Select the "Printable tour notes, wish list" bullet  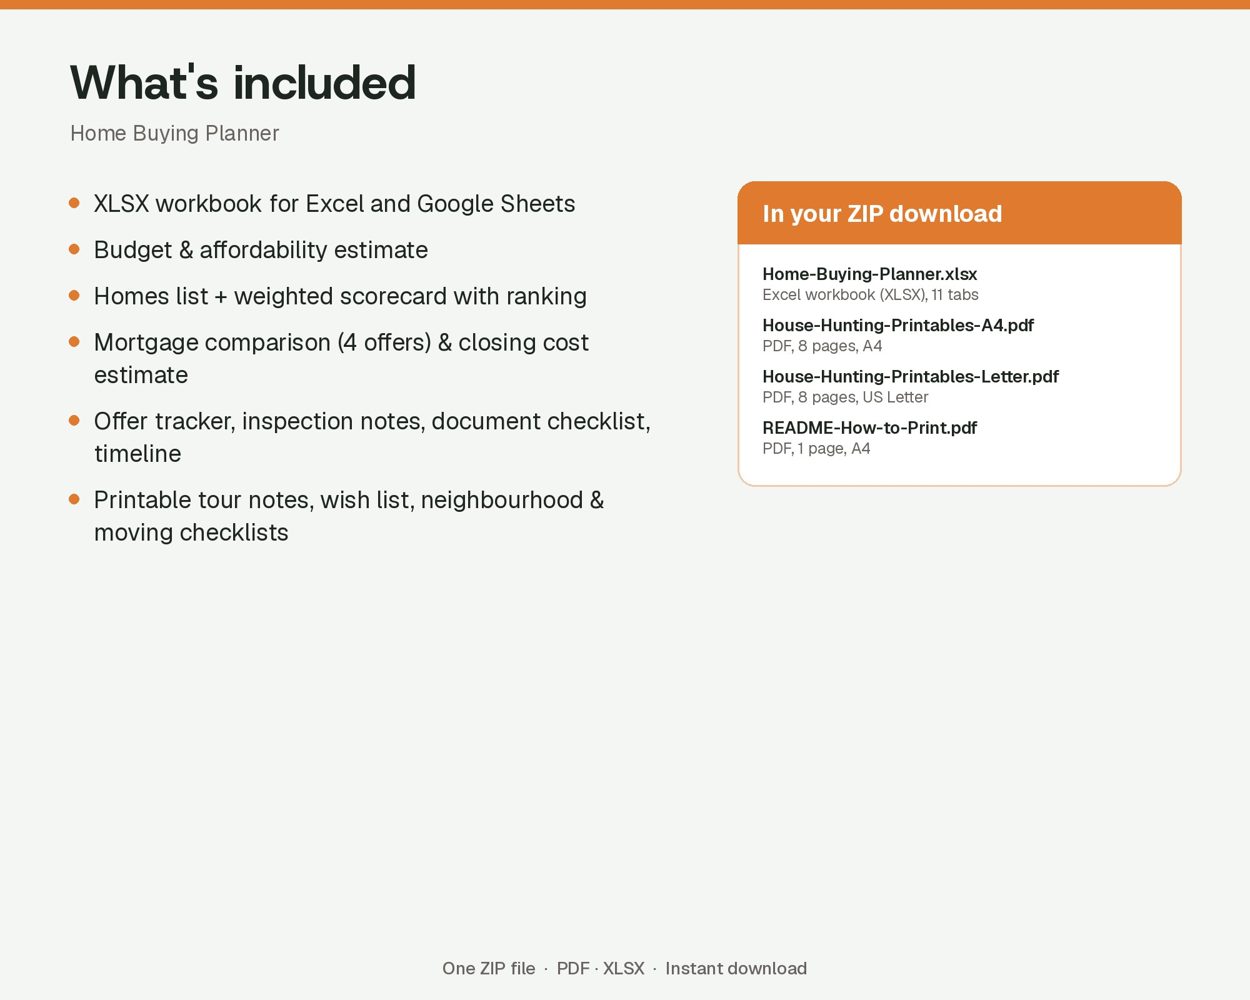click(349, 516)
